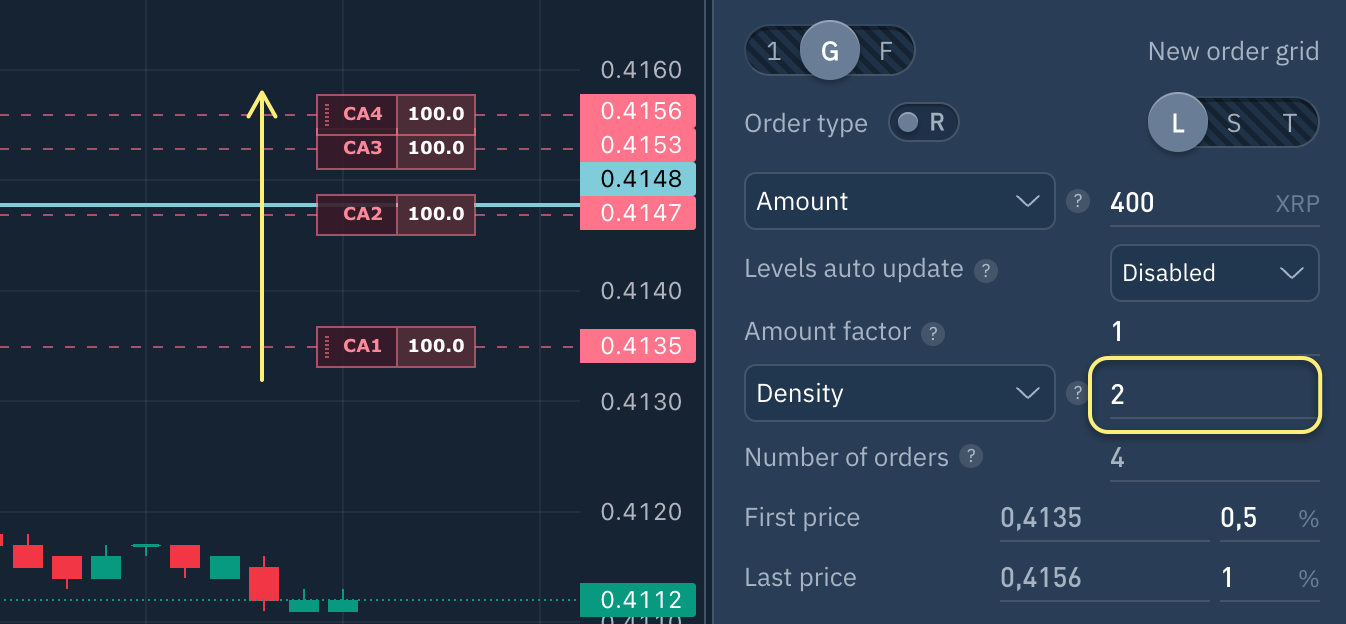The height and width of the screenshot is (624, 1346).
Task: Click help icon beside Levels auto update
Action: pos(986,270)
